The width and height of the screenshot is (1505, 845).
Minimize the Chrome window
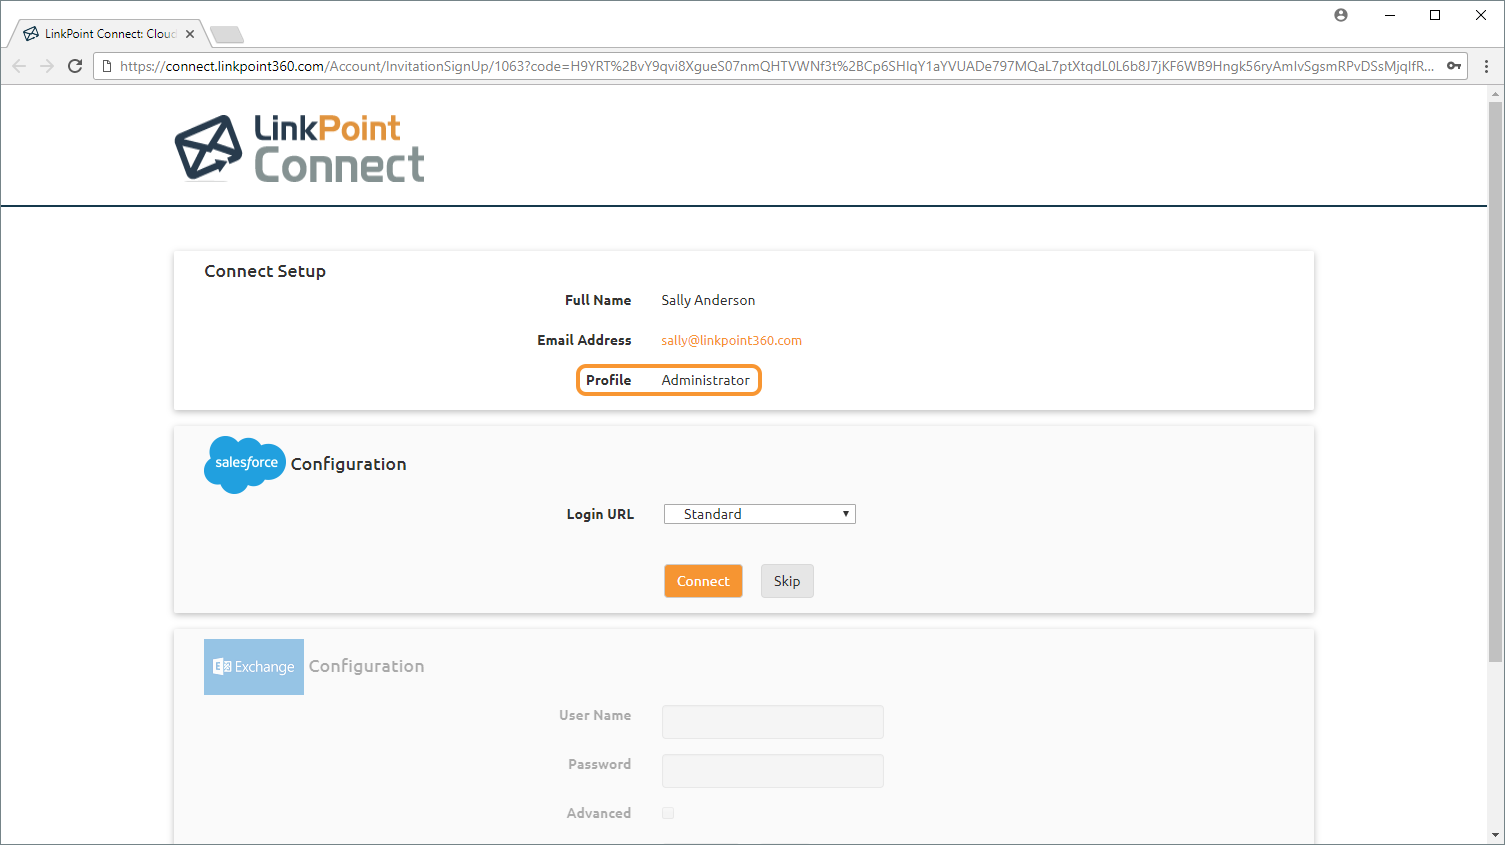(x=1390, y=15)
